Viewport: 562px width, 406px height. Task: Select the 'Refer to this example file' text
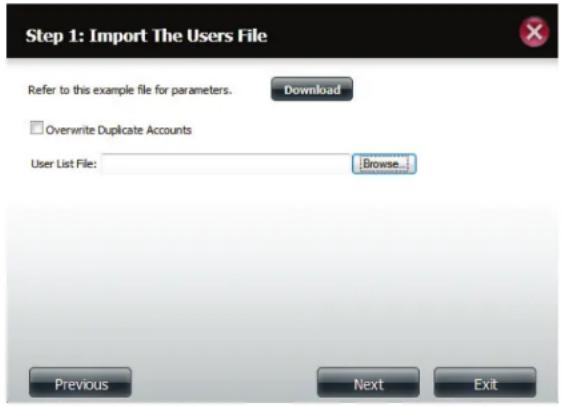130,90
